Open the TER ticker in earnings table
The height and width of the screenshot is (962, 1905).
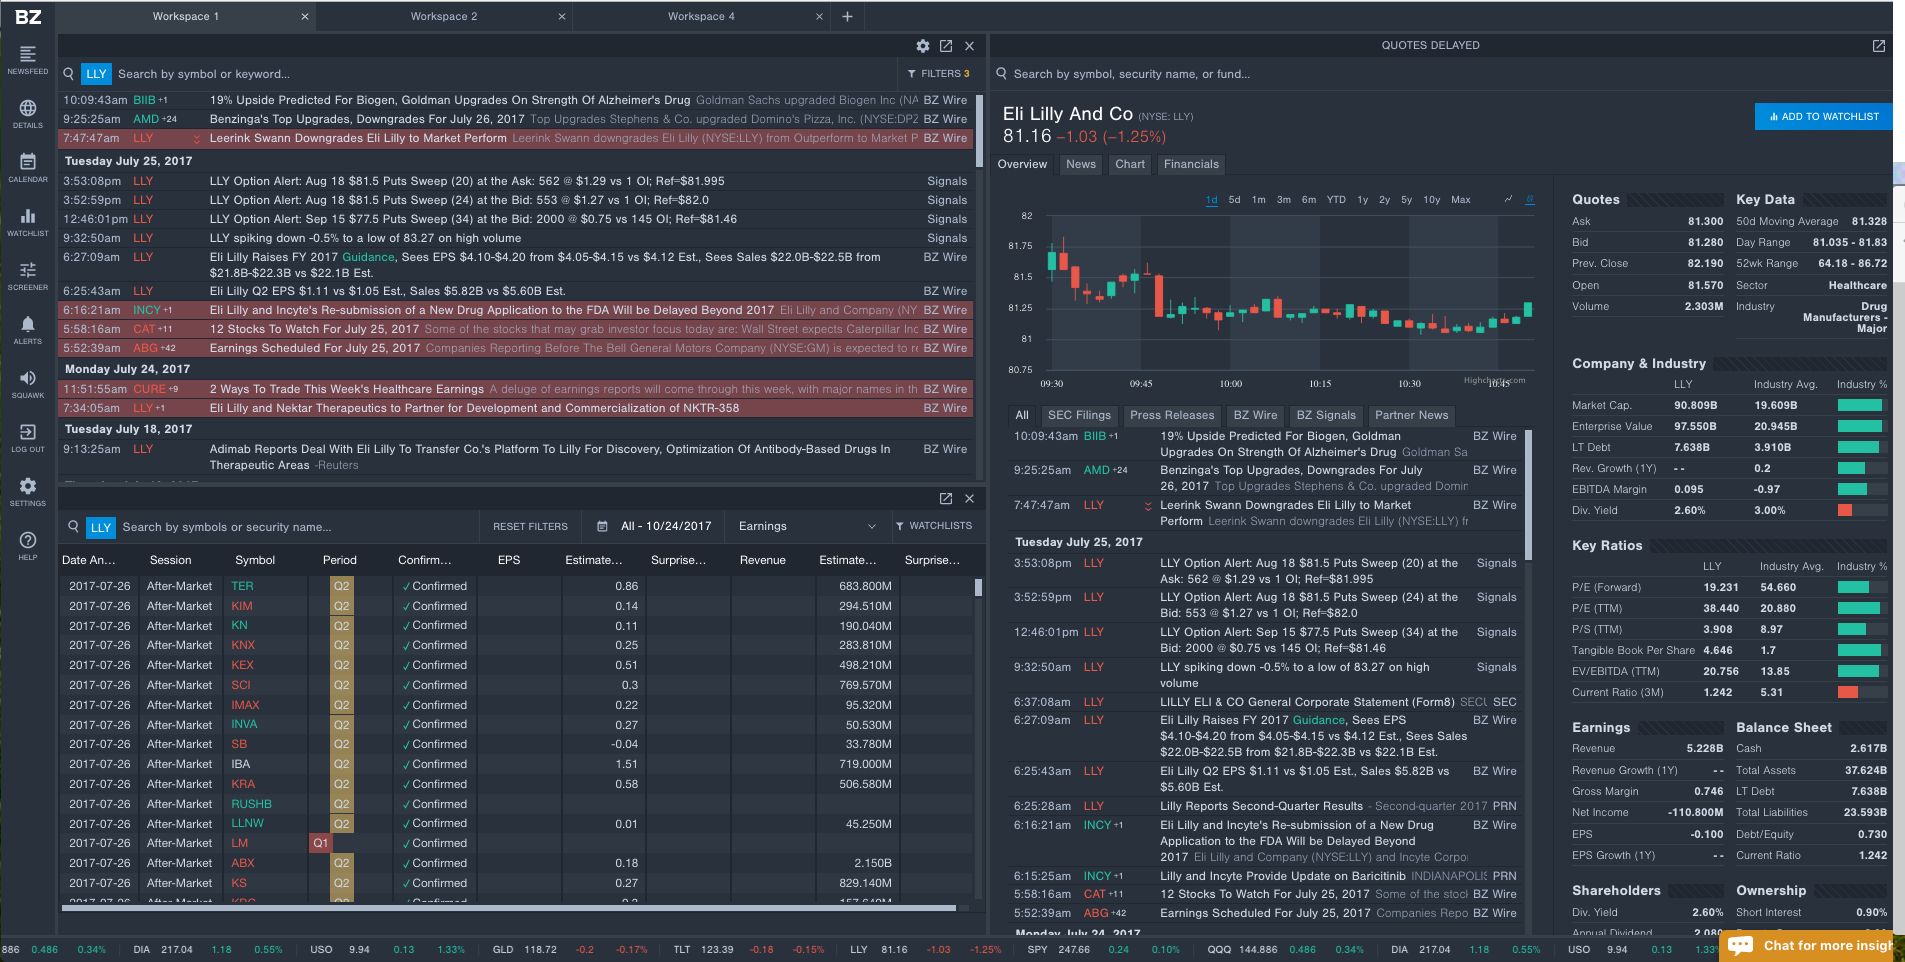click(x=243, y=586)
